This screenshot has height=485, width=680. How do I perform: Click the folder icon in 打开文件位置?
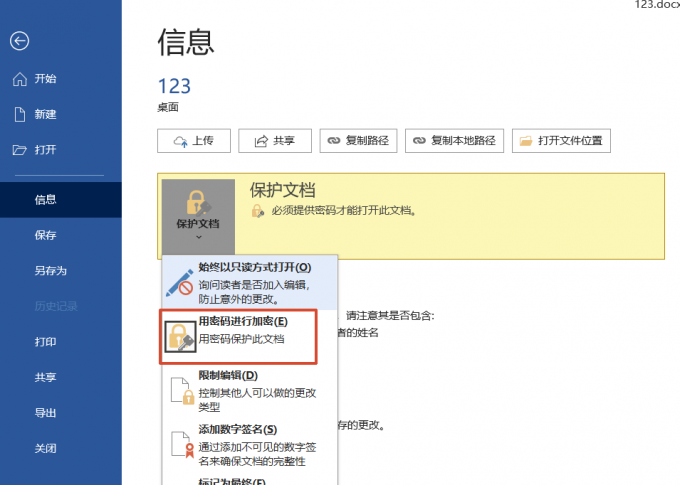(x=526, y=141)
